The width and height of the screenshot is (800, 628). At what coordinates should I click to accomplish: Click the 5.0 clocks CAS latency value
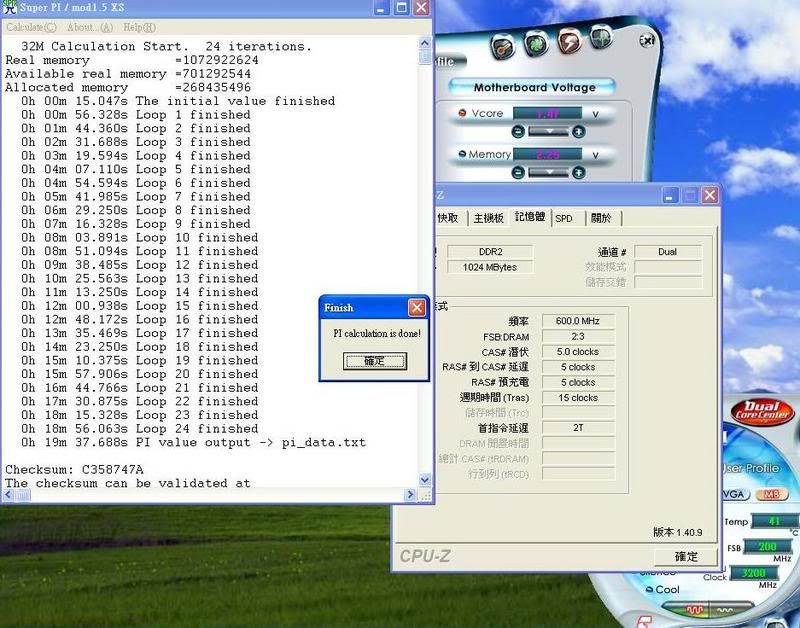point(578,351)
